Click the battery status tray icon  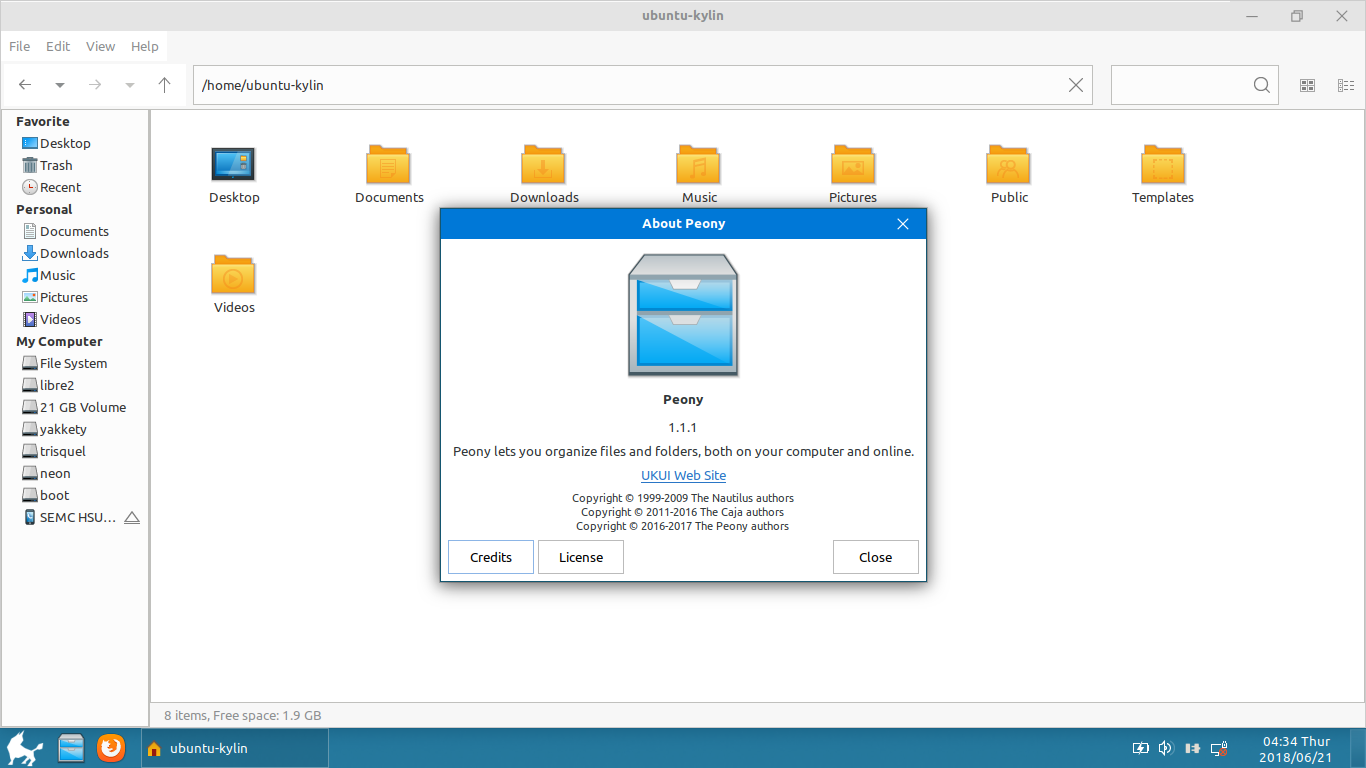pyautogui.click(x=1141, y=747)
